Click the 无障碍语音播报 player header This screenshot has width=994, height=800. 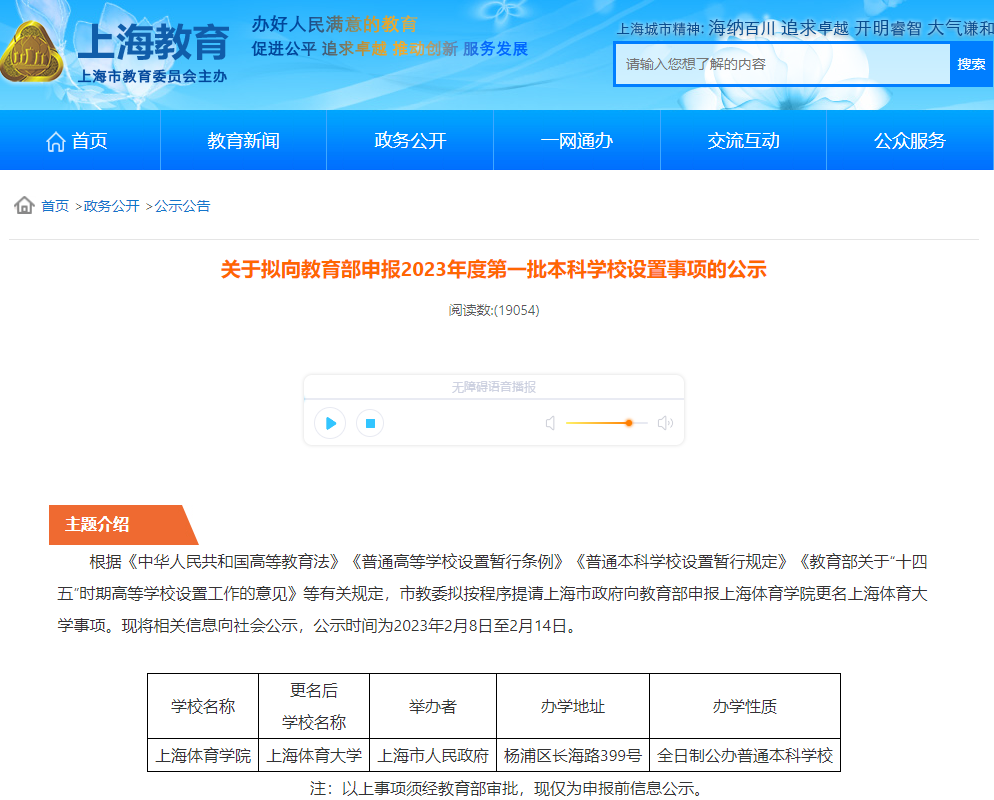pyautogui.click(x=494, y=386)
